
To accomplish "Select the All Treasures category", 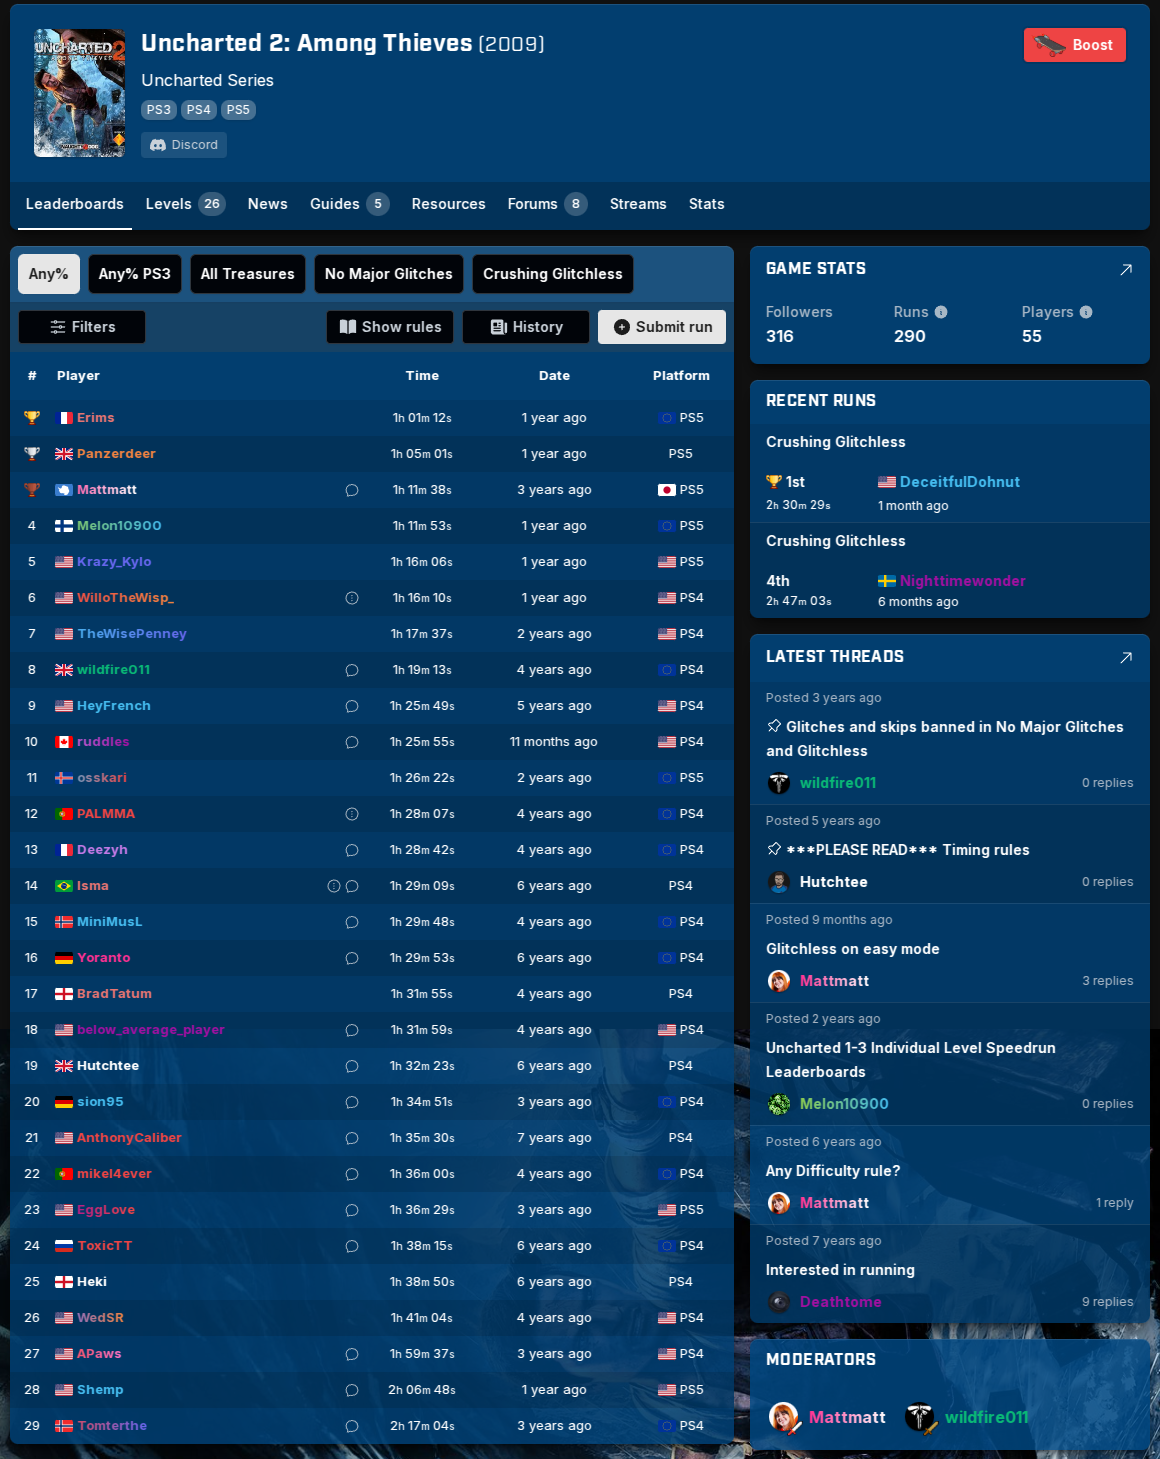I will coord(248,274).
